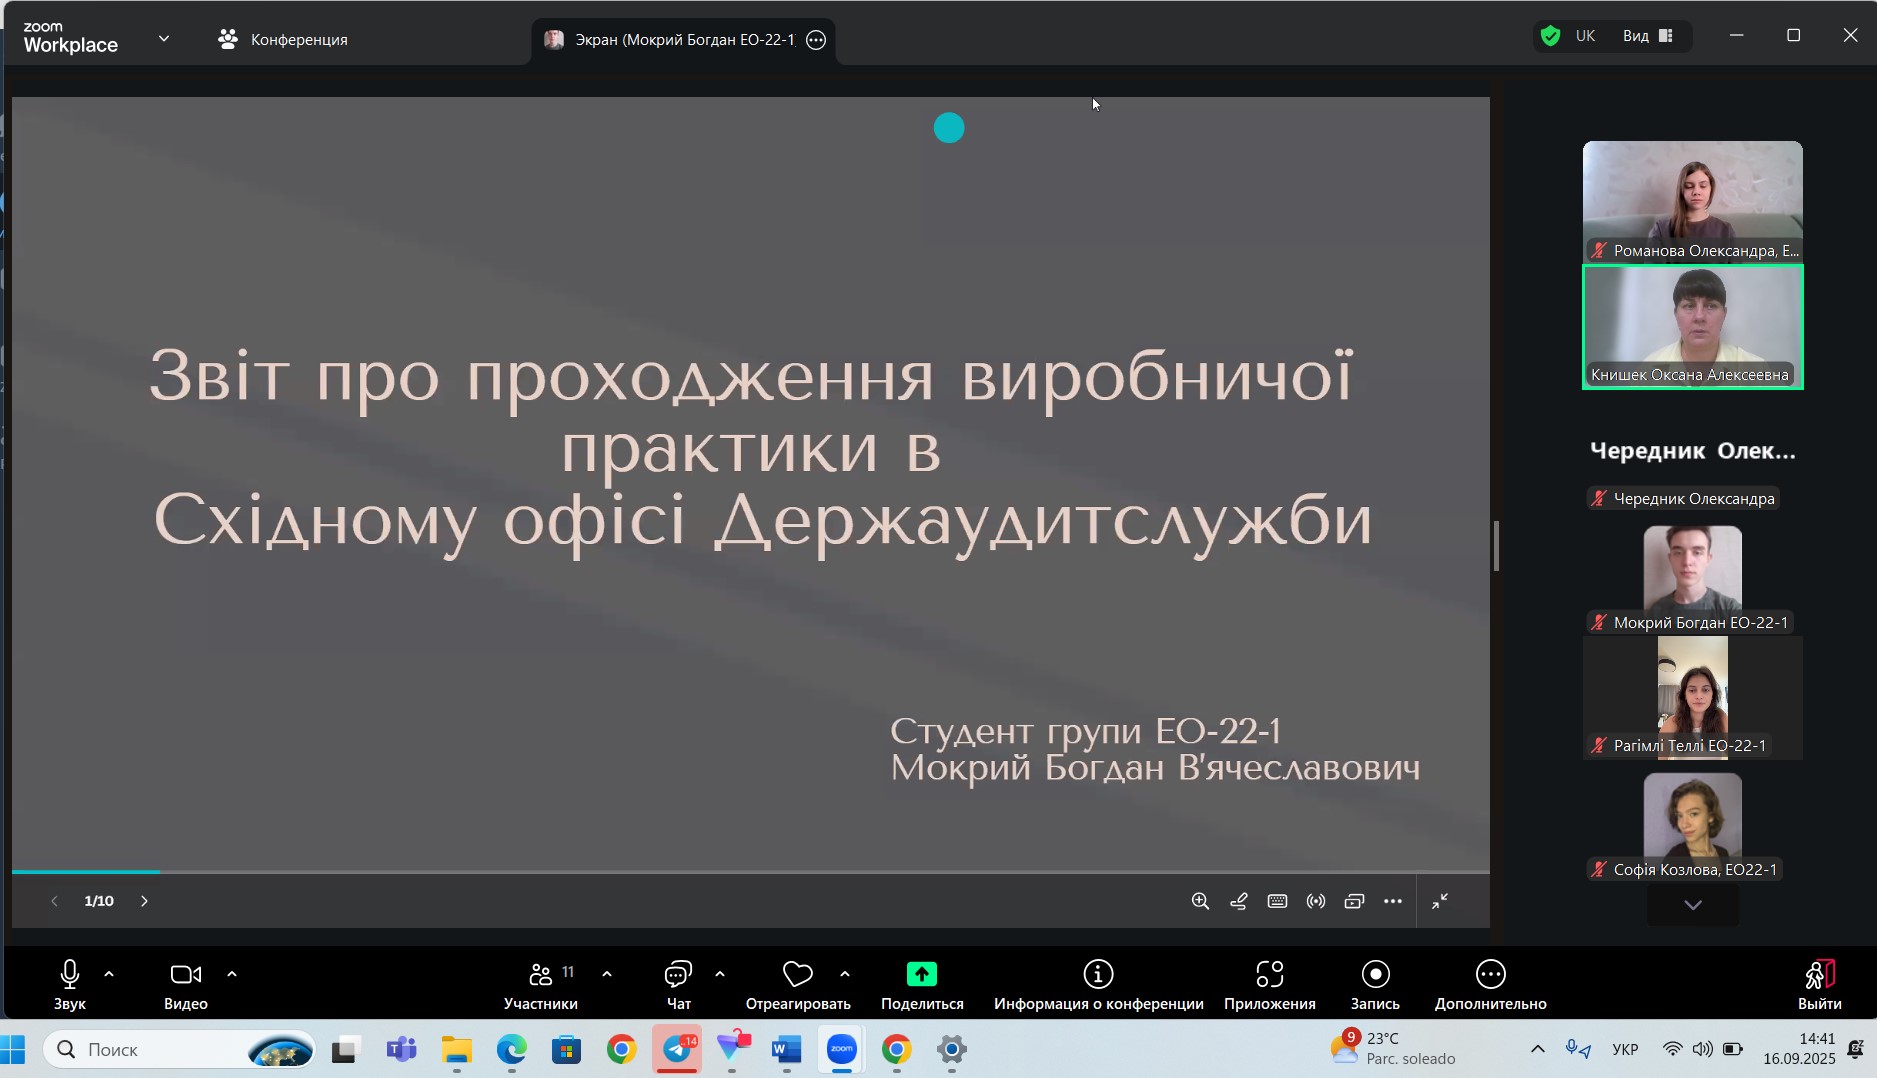This screenshot has height=1078, width=1877.
Task: Click the keyboard icon in slide toolbar
Action: [x=1277, y=901]
